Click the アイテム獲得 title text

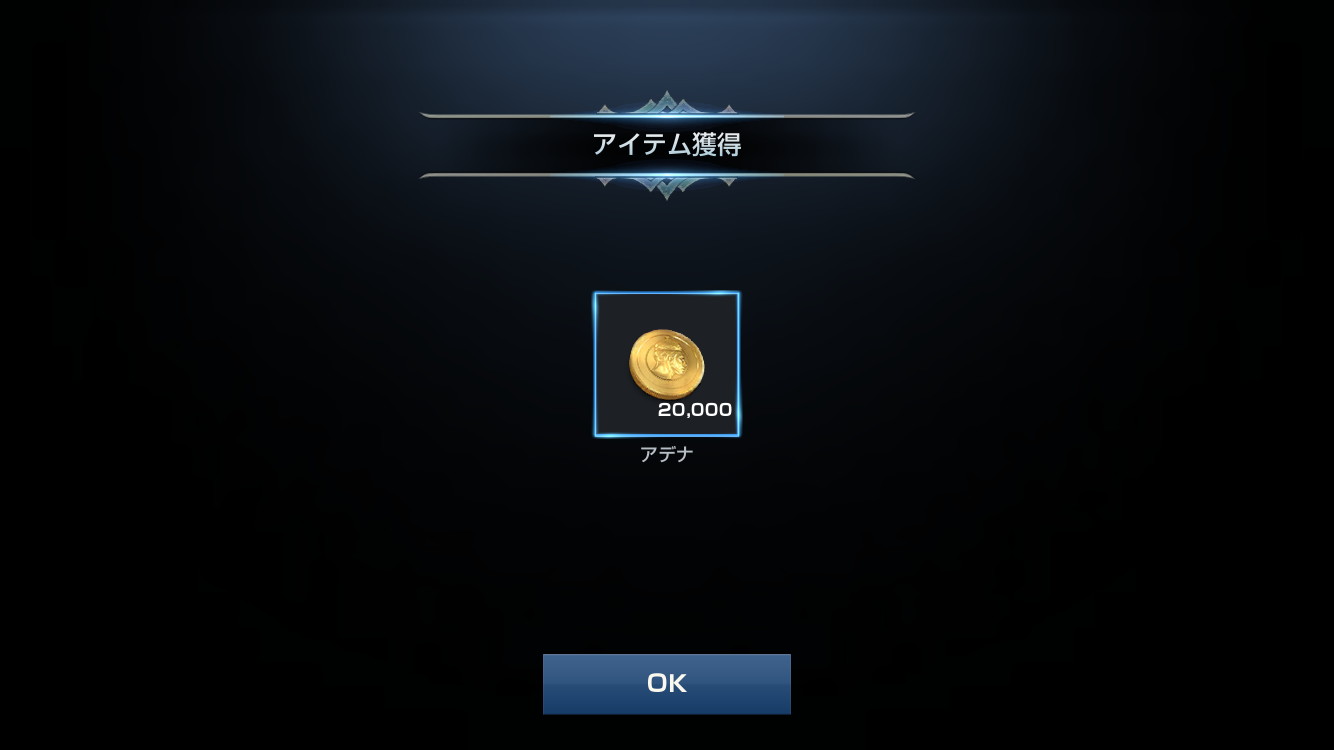tap(666, 144)
